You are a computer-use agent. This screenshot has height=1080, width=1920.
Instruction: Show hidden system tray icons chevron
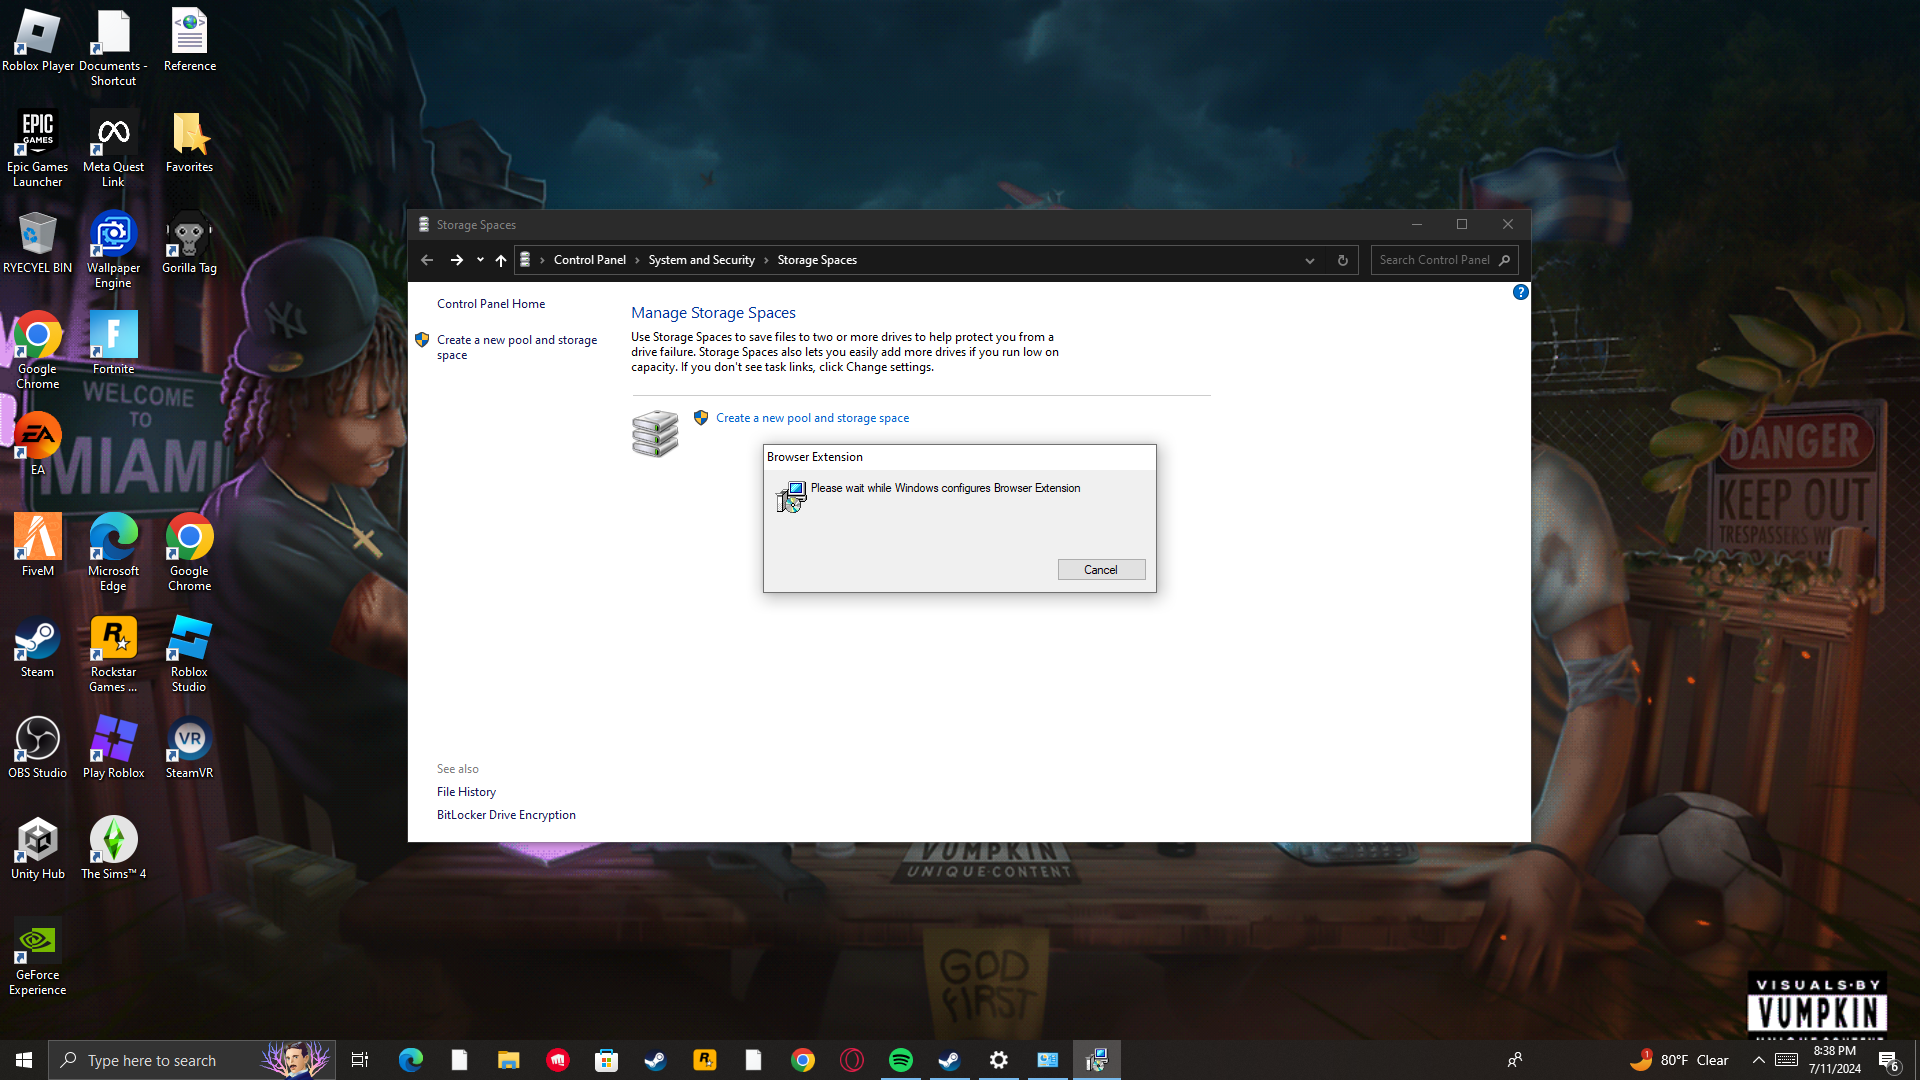(1758, 1060)
